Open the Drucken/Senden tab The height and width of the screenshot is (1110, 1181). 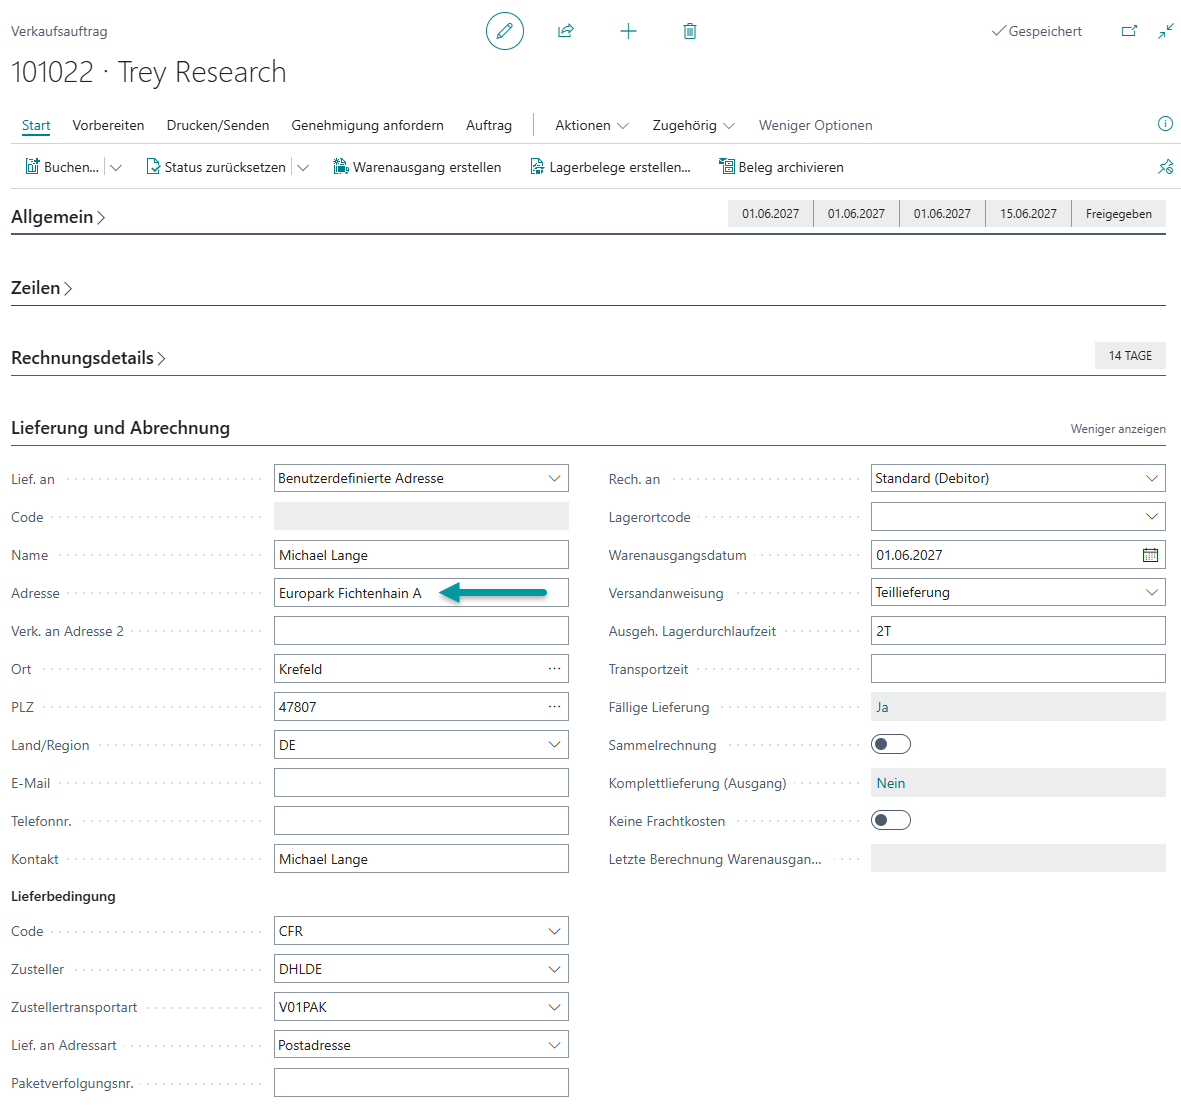click(x=218, y=125)
